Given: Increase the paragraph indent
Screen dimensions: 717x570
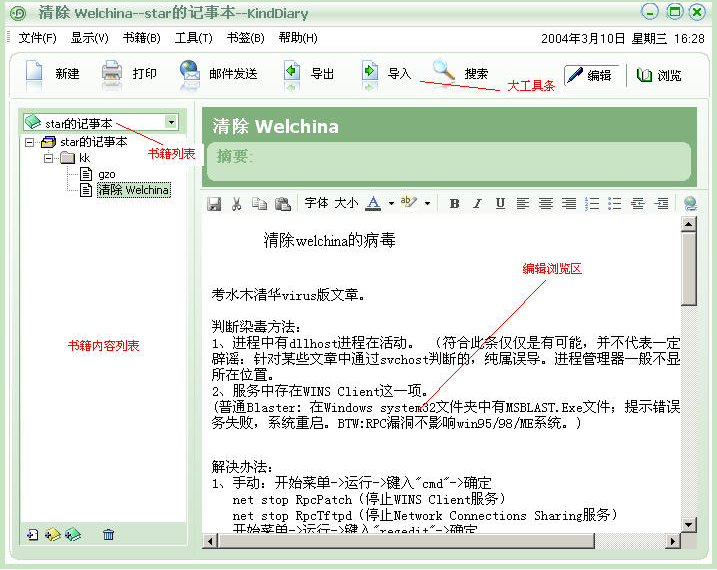Looking at the screenshot, I should (x=661, y=204).
